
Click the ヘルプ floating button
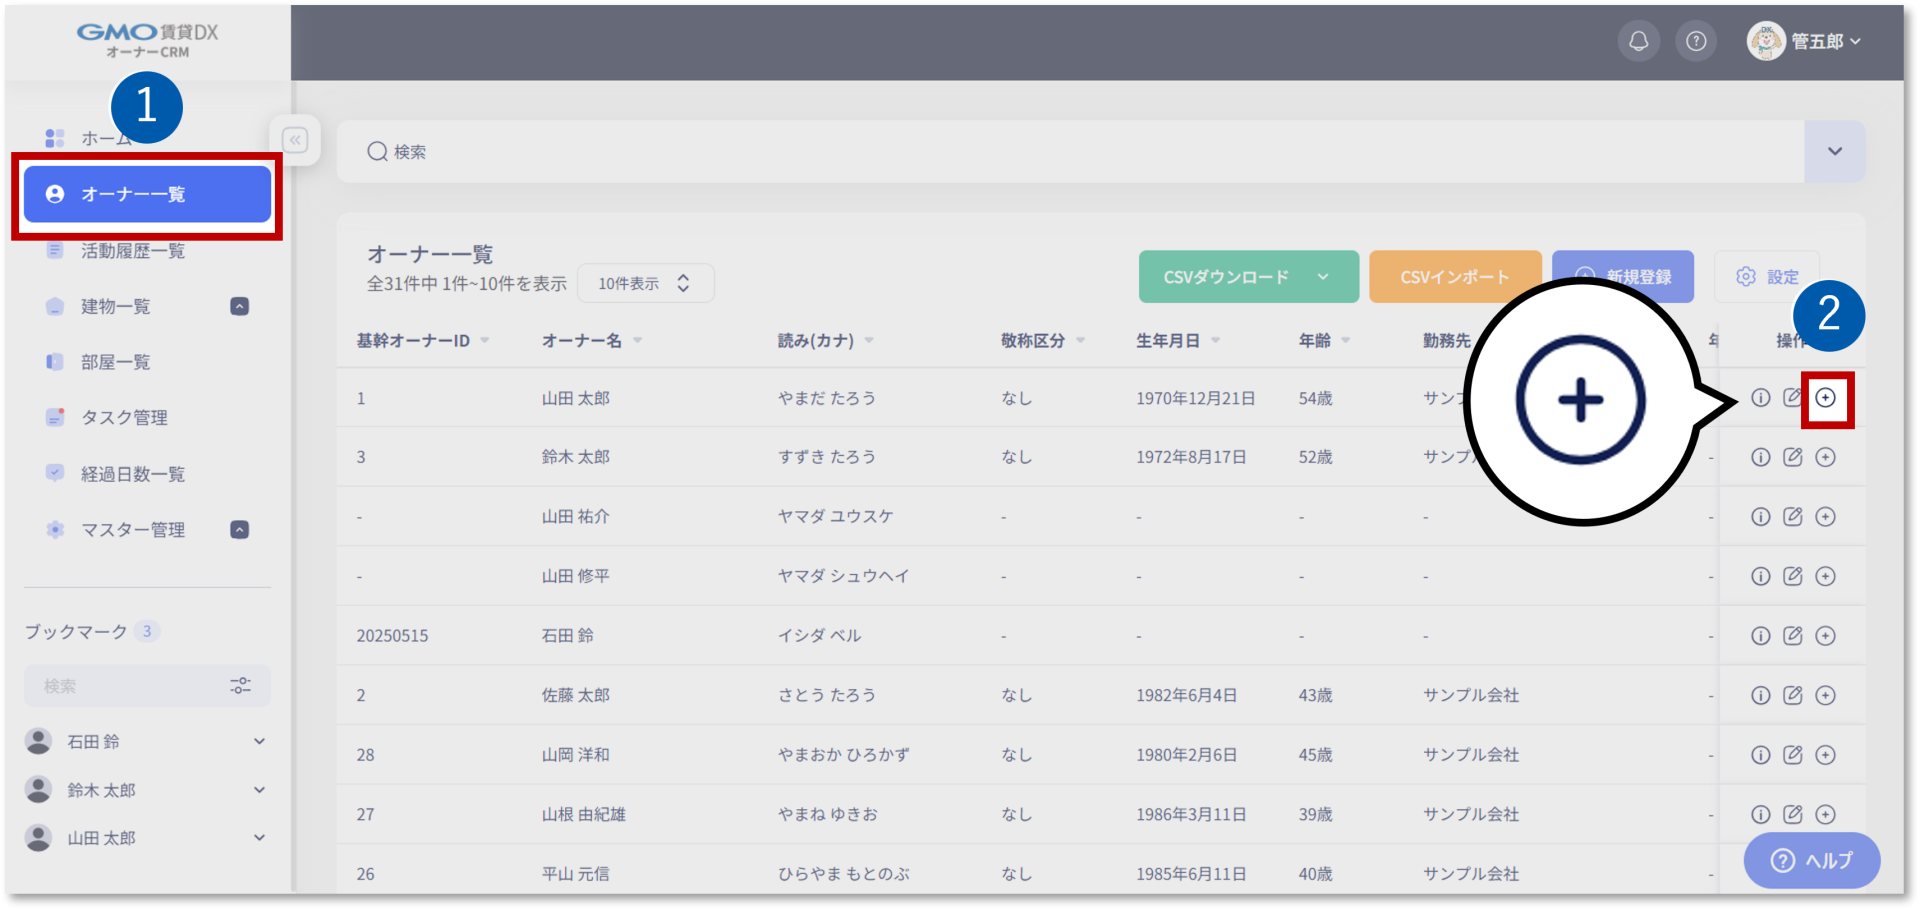[x=1811, y=860]
